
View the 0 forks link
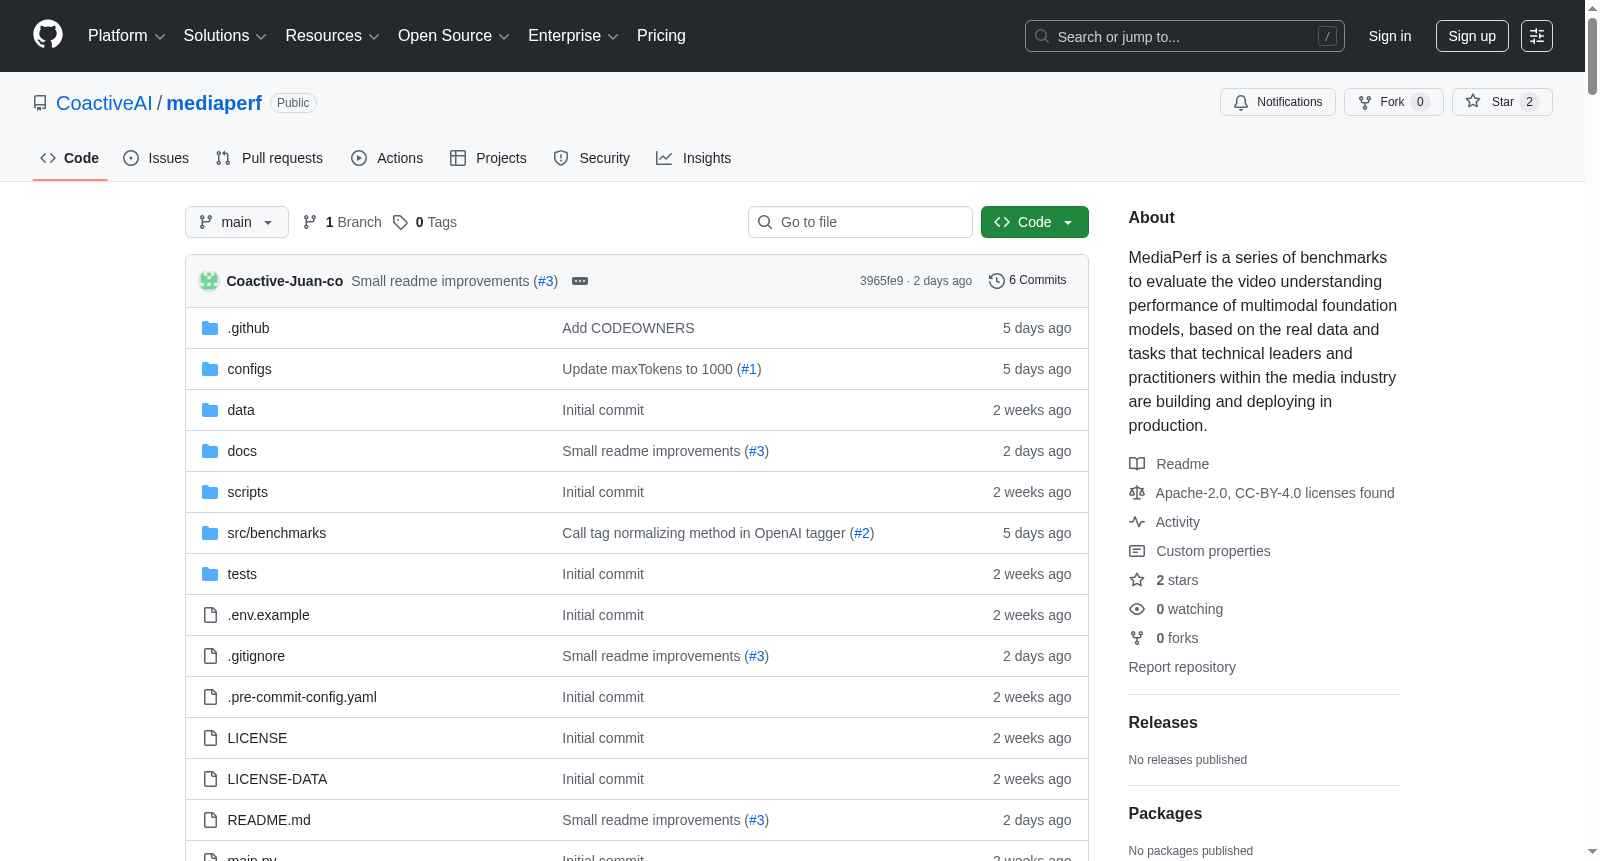pos(1177,638)
